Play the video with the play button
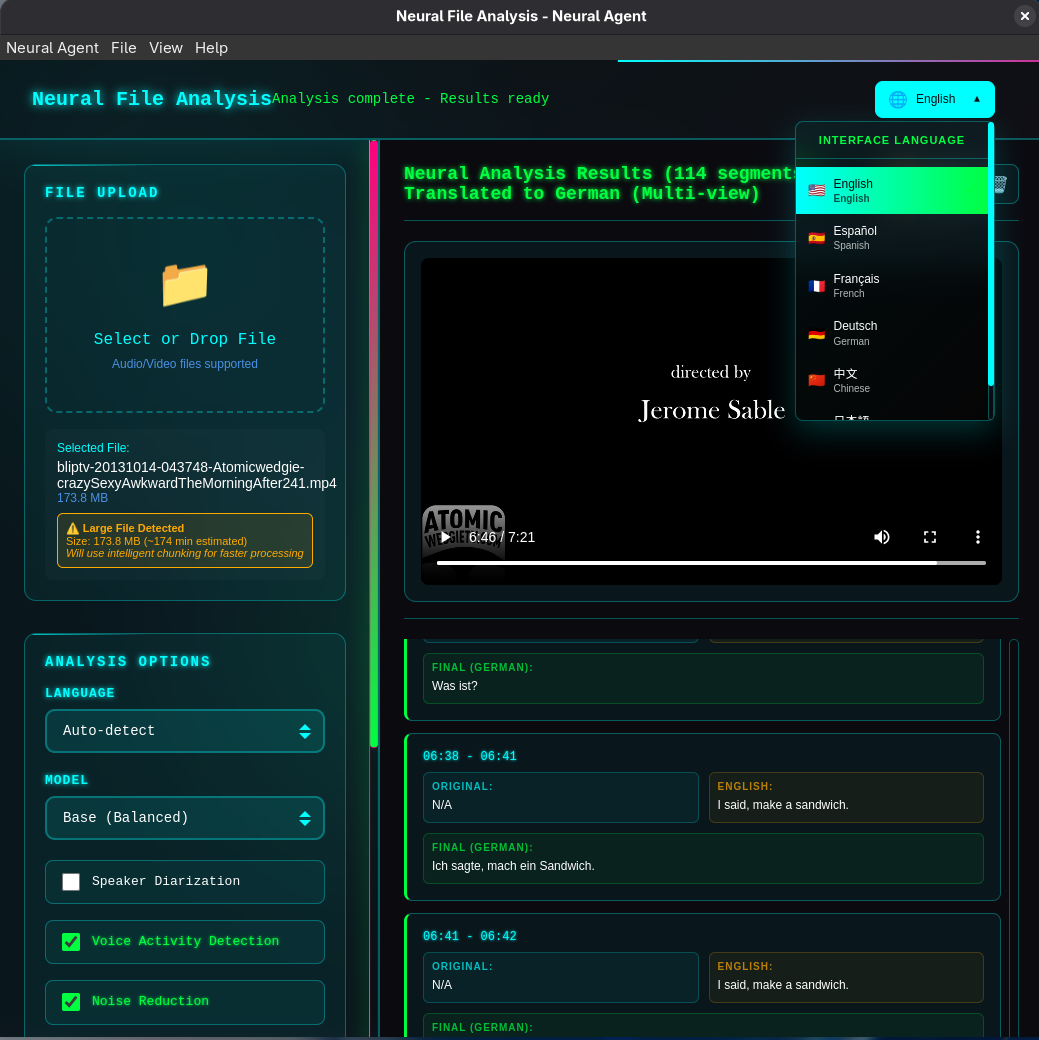The width and height of the screenshot is (1039, 1040). click(445, 537)
